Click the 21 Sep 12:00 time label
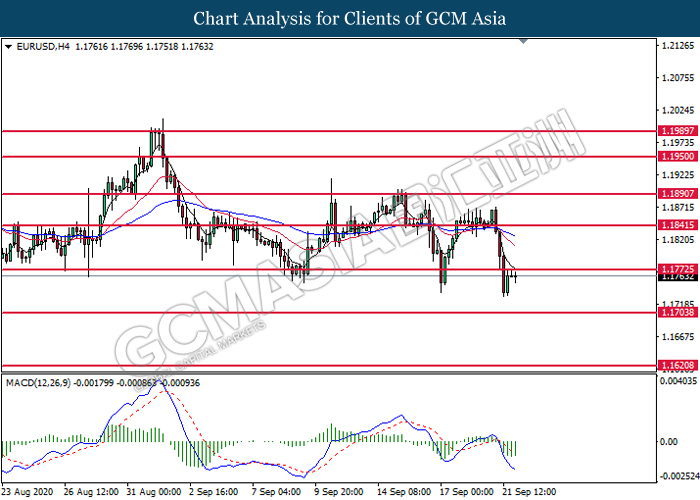 pyautogui.click(x=529, y=492)
